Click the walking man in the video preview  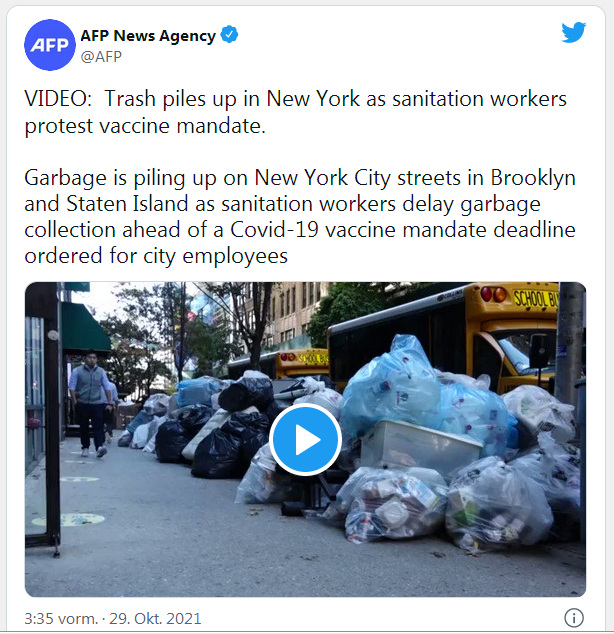[90, 404]
